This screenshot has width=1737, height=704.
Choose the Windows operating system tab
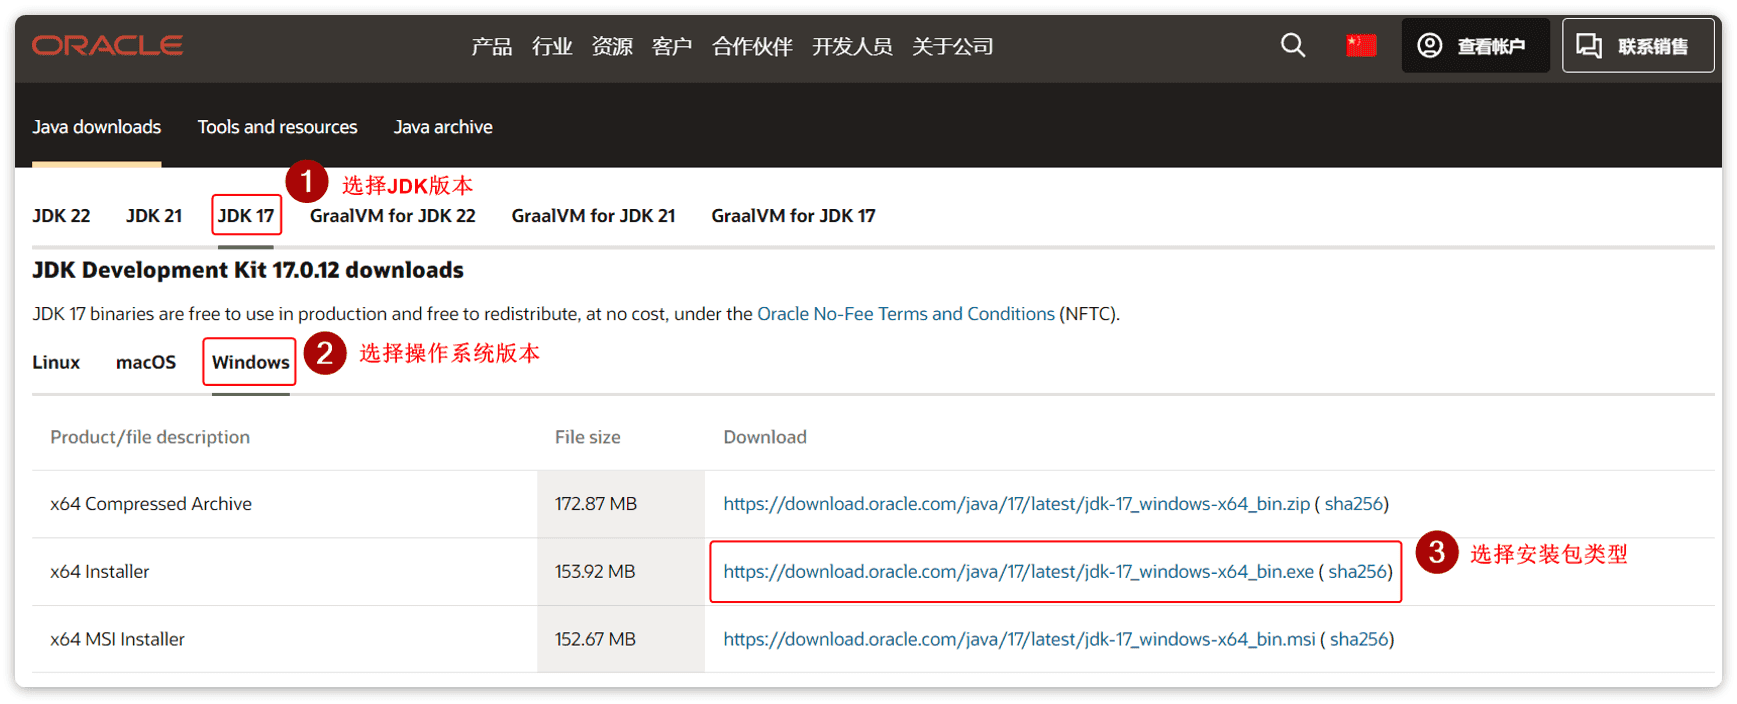[x=251, y=362]
